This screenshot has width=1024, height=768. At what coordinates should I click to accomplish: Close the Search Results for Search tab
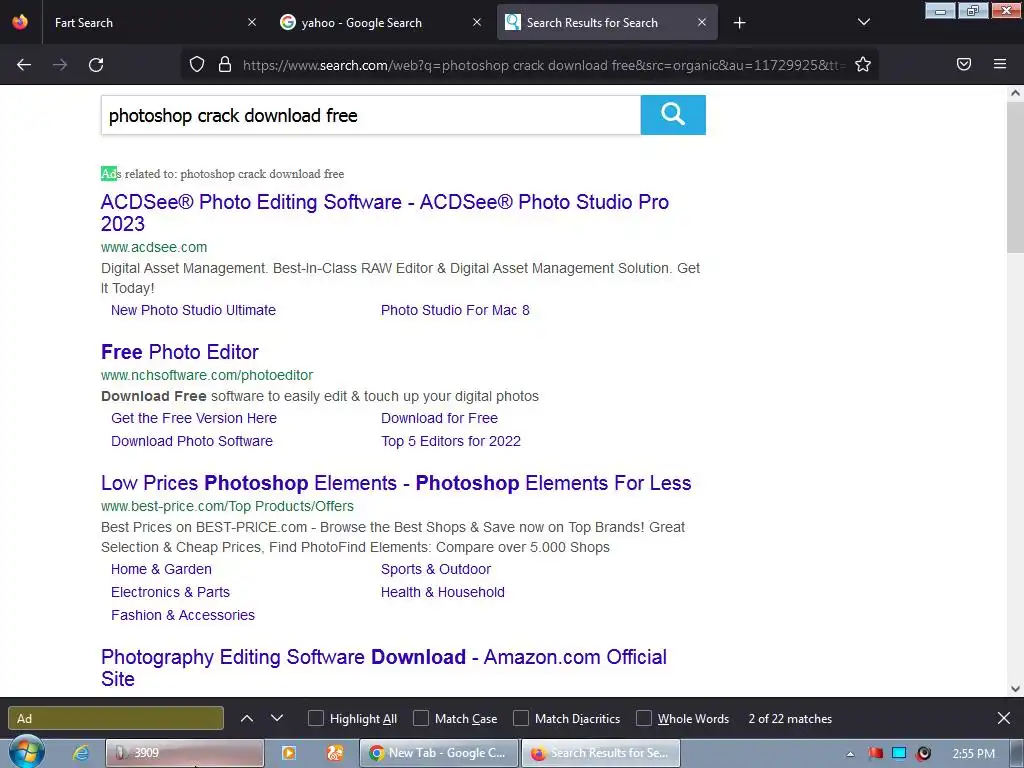701,22
